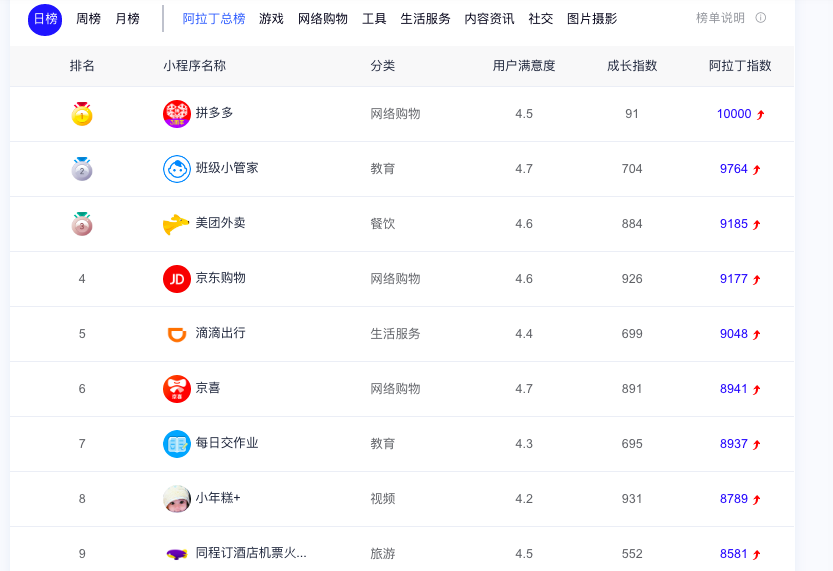Click the silver second-place medal icon
833x571 pixels.
82,169
